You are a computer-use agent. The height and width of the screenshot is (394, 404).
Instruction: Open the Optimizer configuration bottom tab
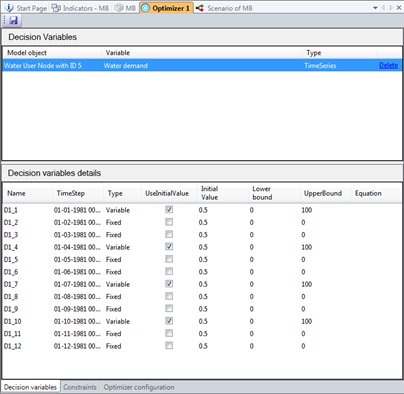139,387
